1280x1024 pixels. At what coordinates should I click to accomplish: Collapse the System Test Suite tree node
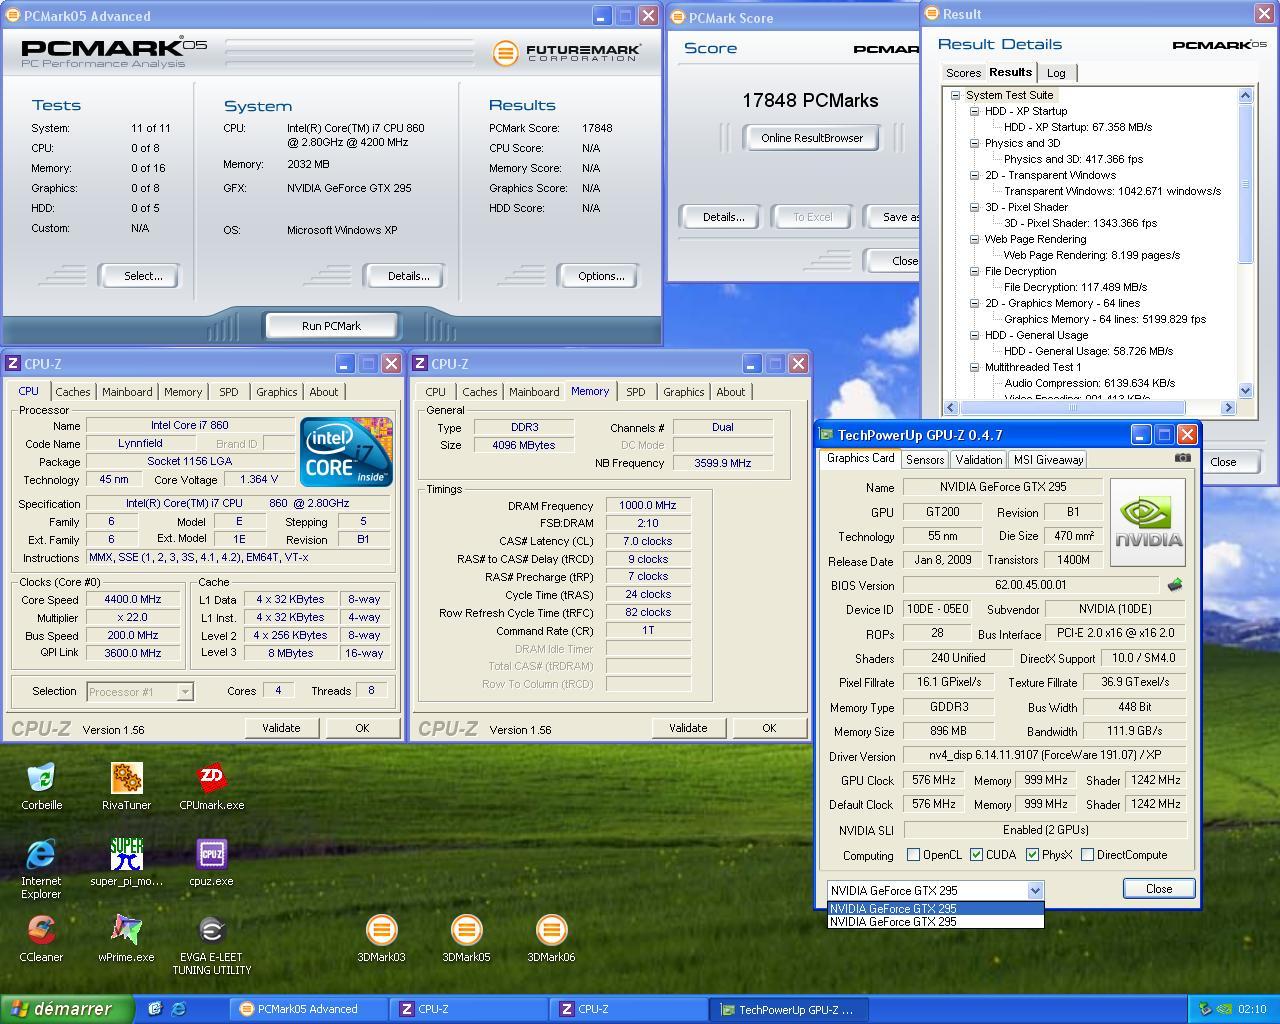(956, 95)
